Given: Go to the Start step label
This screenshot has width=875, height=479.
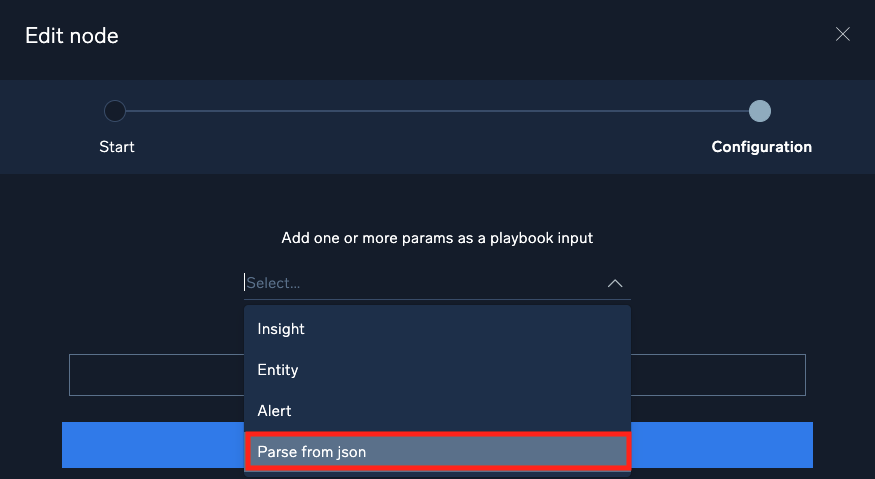Looking at the screenshot, I should click(x=117, y=147).
